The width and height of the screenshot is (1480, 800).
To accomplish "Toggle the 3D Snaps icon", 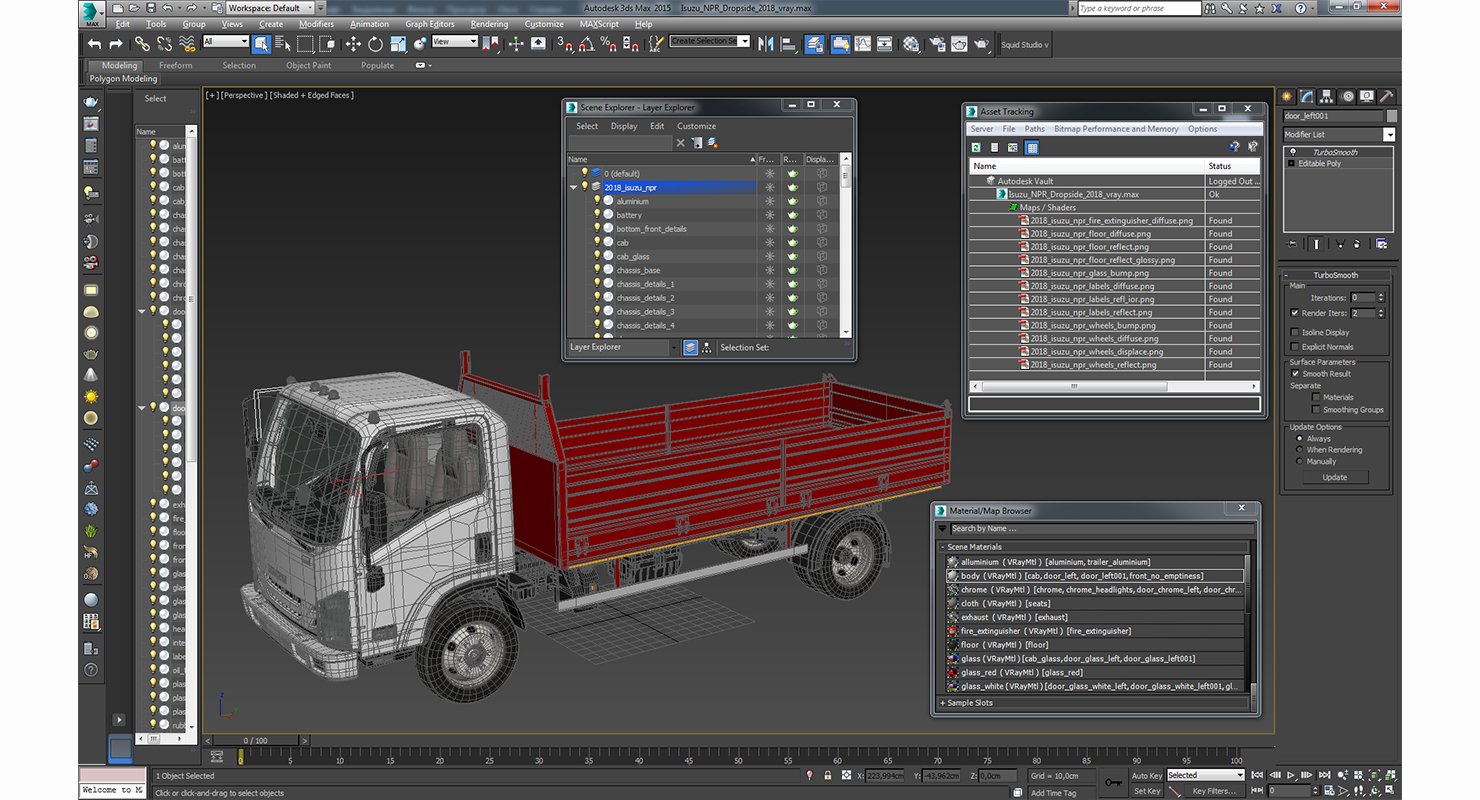I will tap(565, 44).
